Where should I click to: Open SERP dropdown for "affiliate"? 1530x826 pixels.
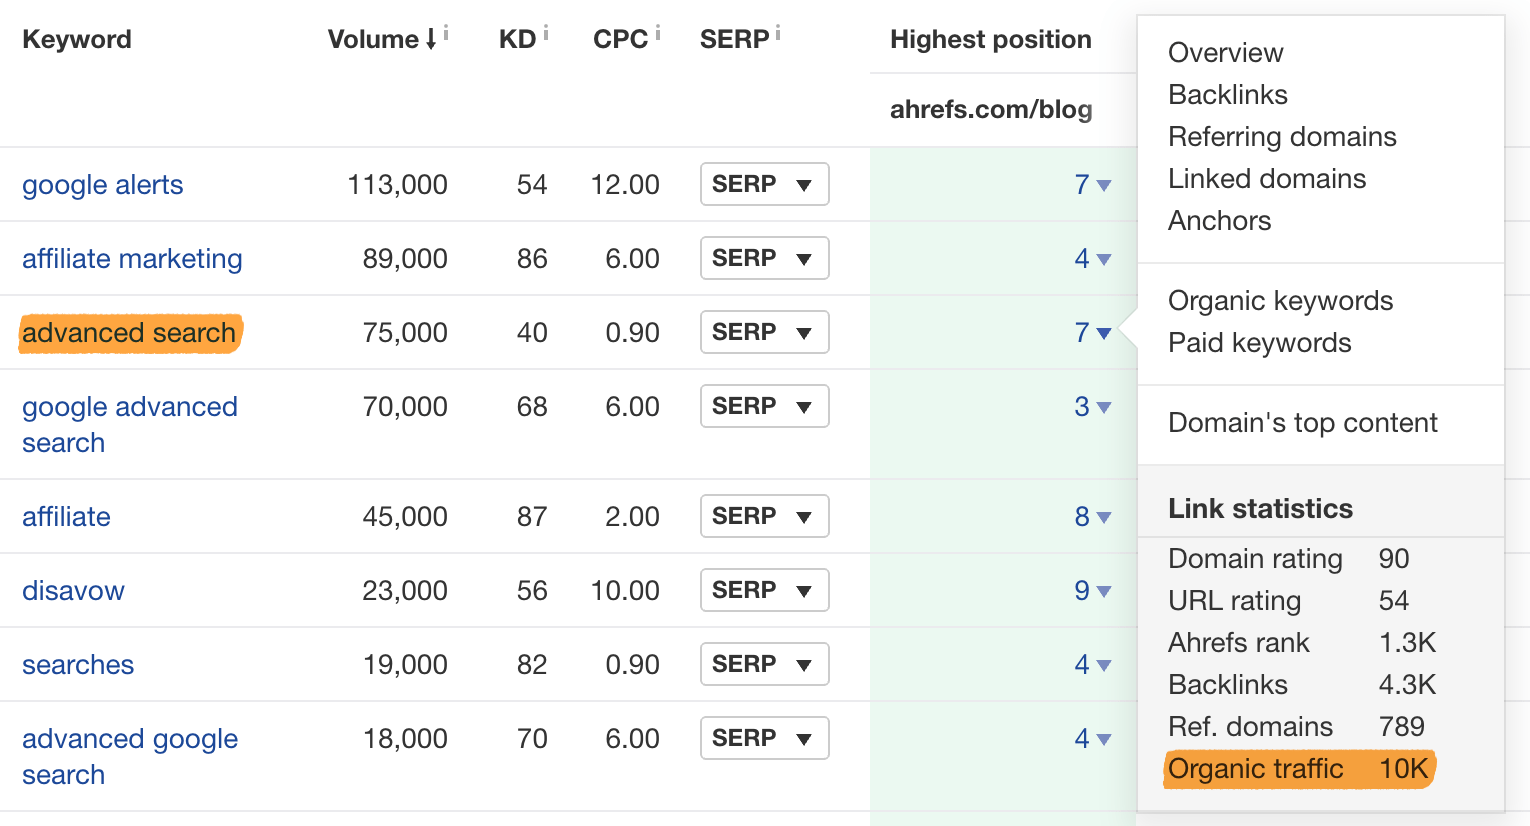[765, 516]
